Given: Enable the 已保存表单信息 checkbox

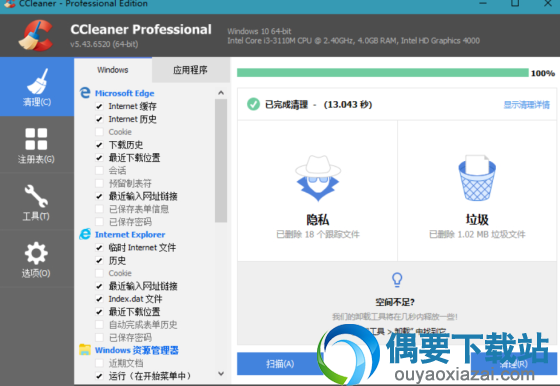Looking at the screenshot, I should 99,209.
